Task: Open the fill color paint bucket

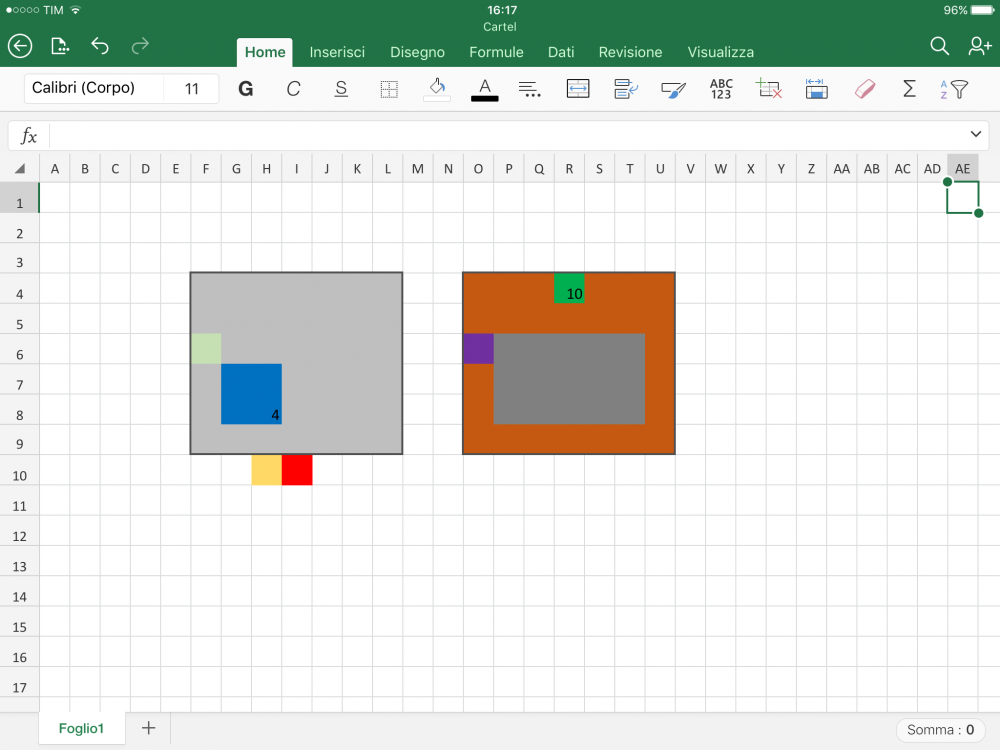Action: tap(437, 89)
